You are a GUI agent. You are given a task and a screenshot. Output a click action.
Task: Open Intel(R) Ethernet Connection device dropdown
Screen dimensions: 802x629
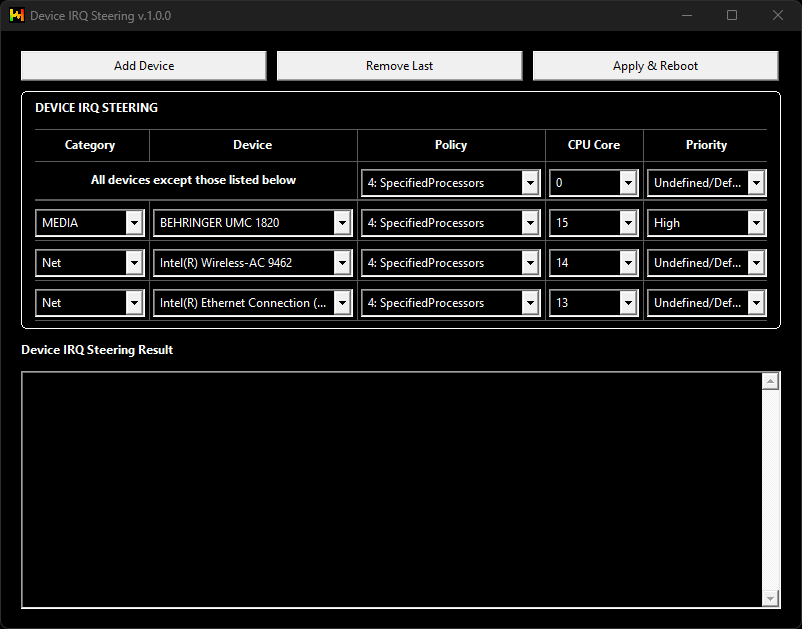pyautogui.click(x=253, y=303)
